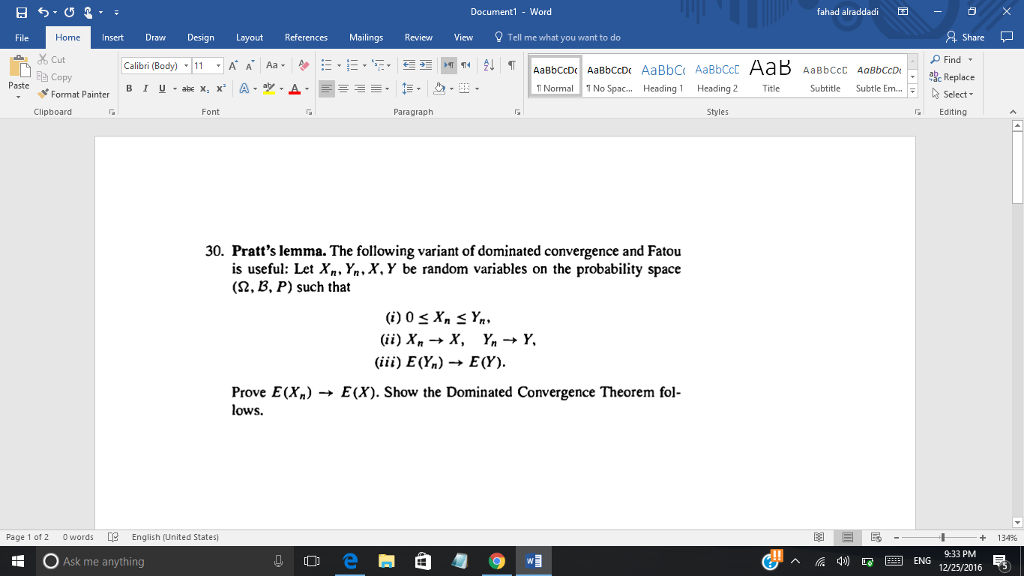Image resolution: width=1024 pixels, height=576 pixels.
Task: Switch to the Review ribbon tab
Action: (418, 37)
